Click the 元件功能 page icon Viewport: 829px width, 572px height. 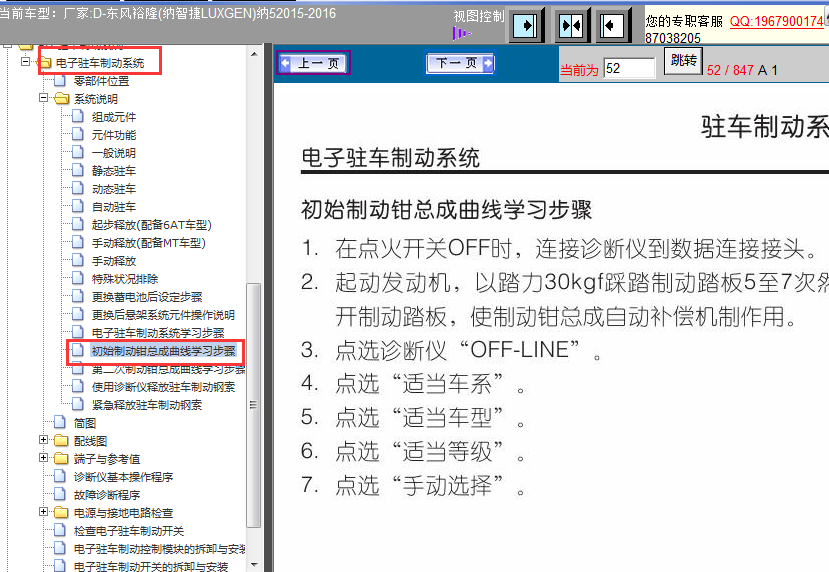point(78,134)
